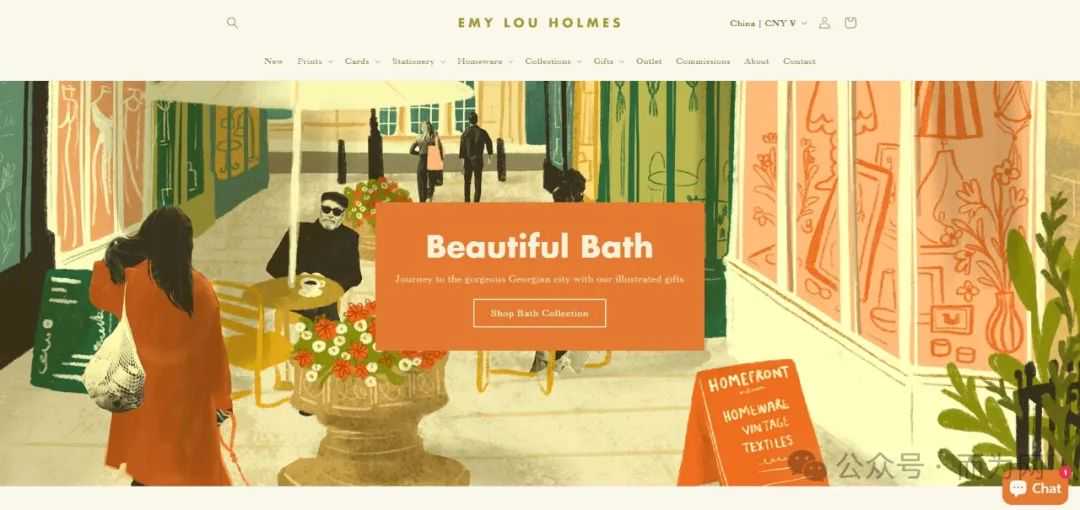Click the Emy Lou Holmes logo
Image resolution: width=1080 pixels, height=510 pixels.
click(539, 23)
